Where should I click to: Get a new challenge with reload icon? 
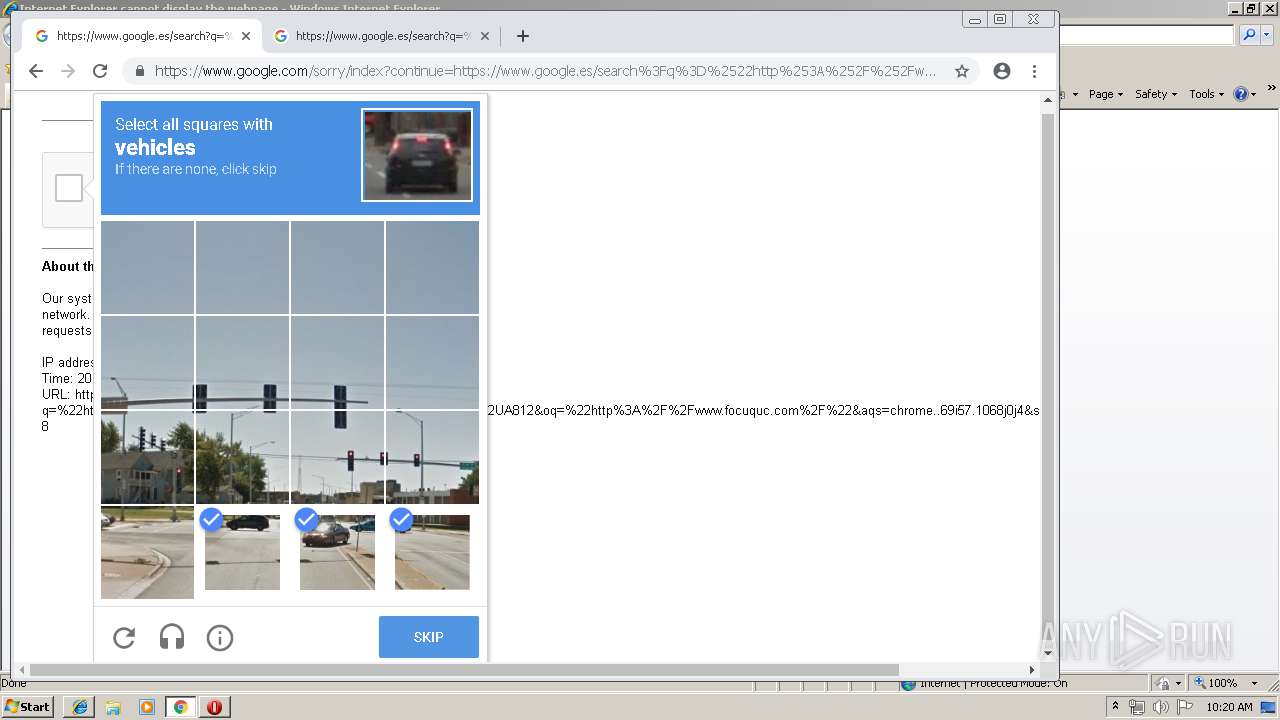[x=124, y=637]
